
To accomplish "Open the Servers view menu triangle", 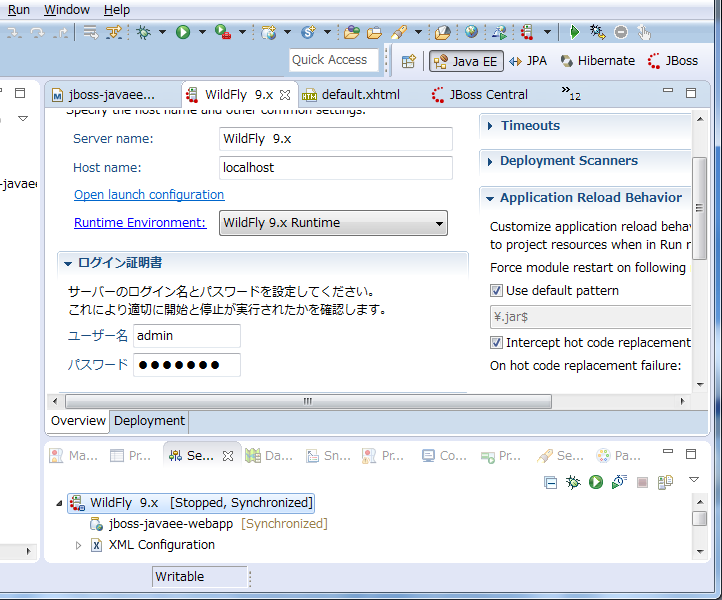I will click(694, 480).
